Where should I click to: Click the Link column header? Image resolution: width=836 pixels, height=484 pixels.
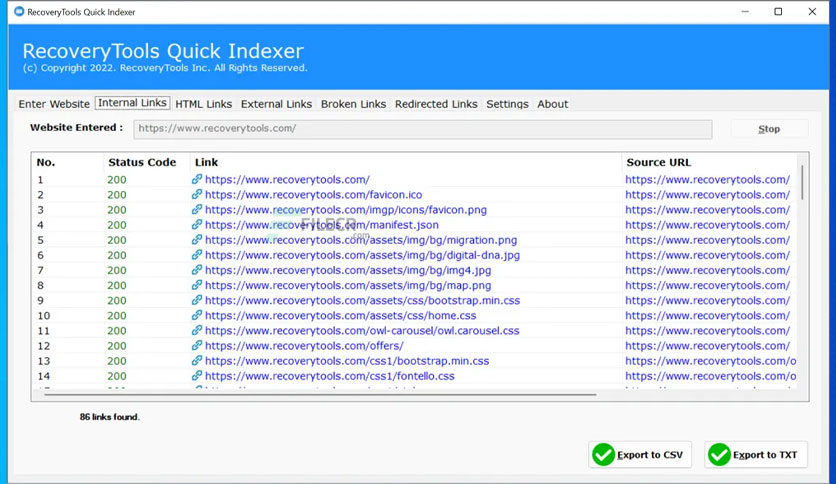[206, 162]
